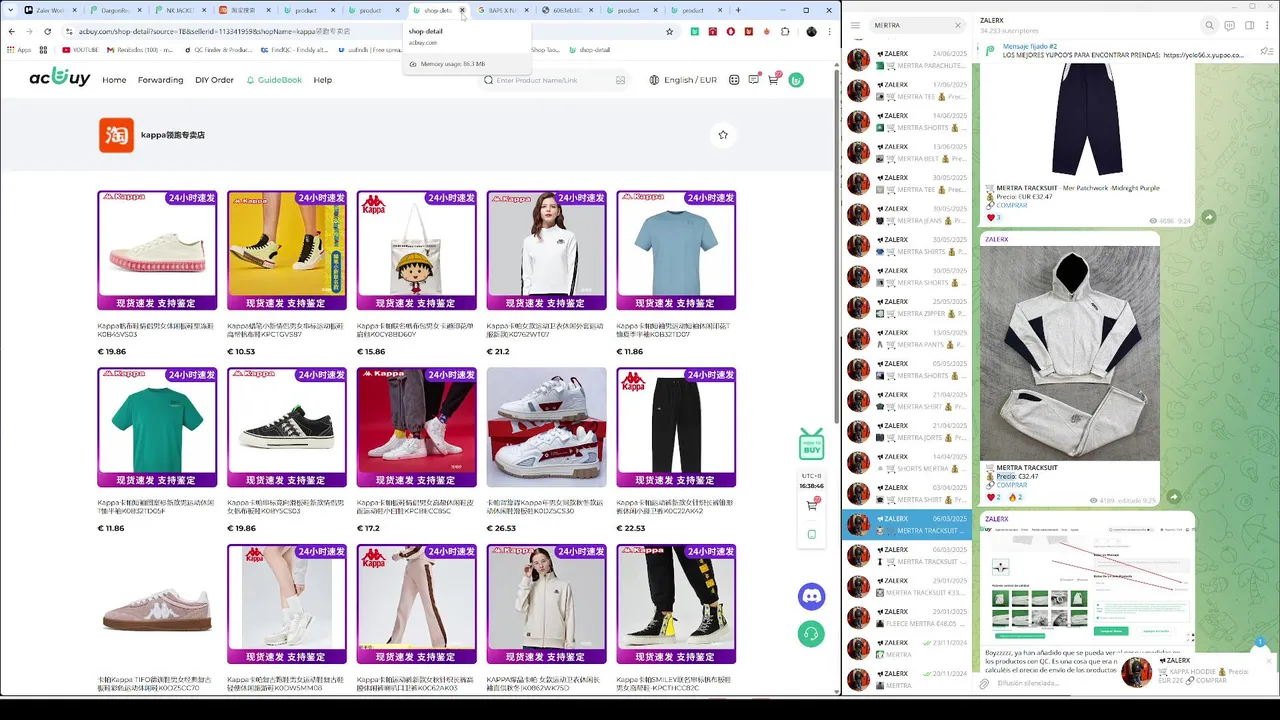Open the customer support headset button
Image resolution: width=1280 pixels, height=720 pixels.
pyautogui.click(x=811, y=633)
